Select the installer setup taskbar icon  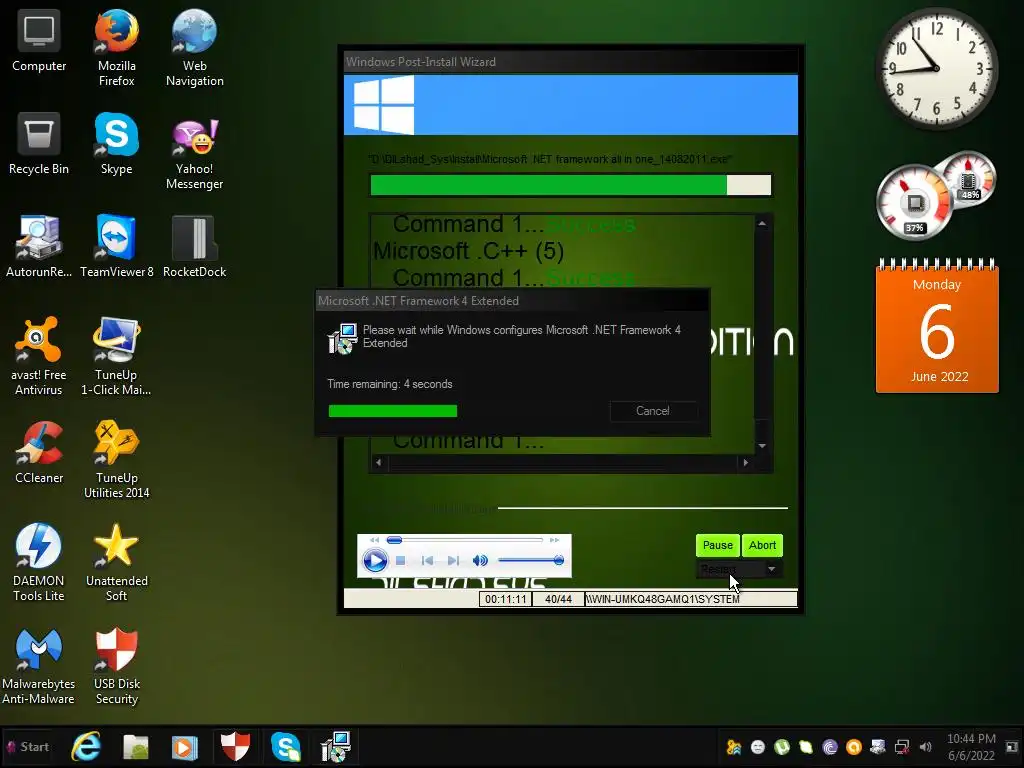[x=336, y=746]
